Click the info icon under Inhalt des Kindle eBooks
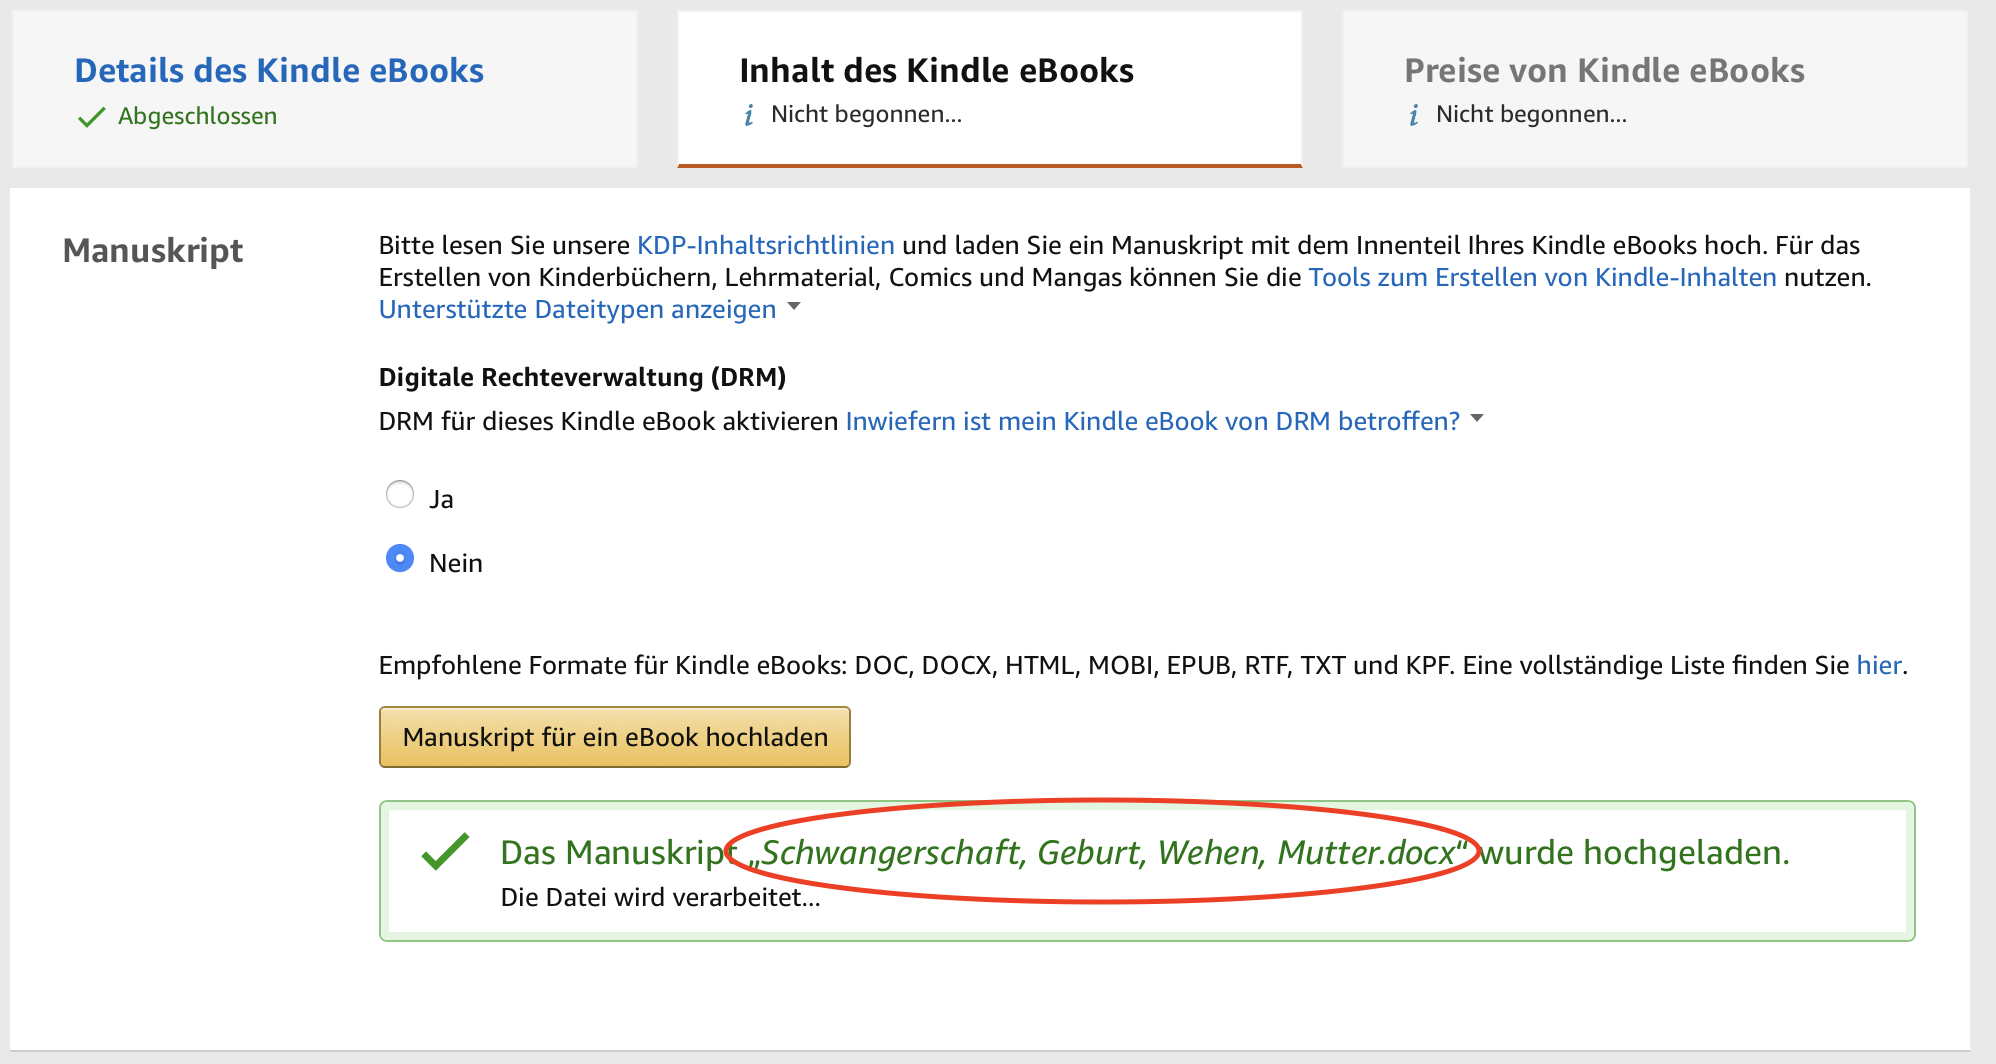 point(748,114)
